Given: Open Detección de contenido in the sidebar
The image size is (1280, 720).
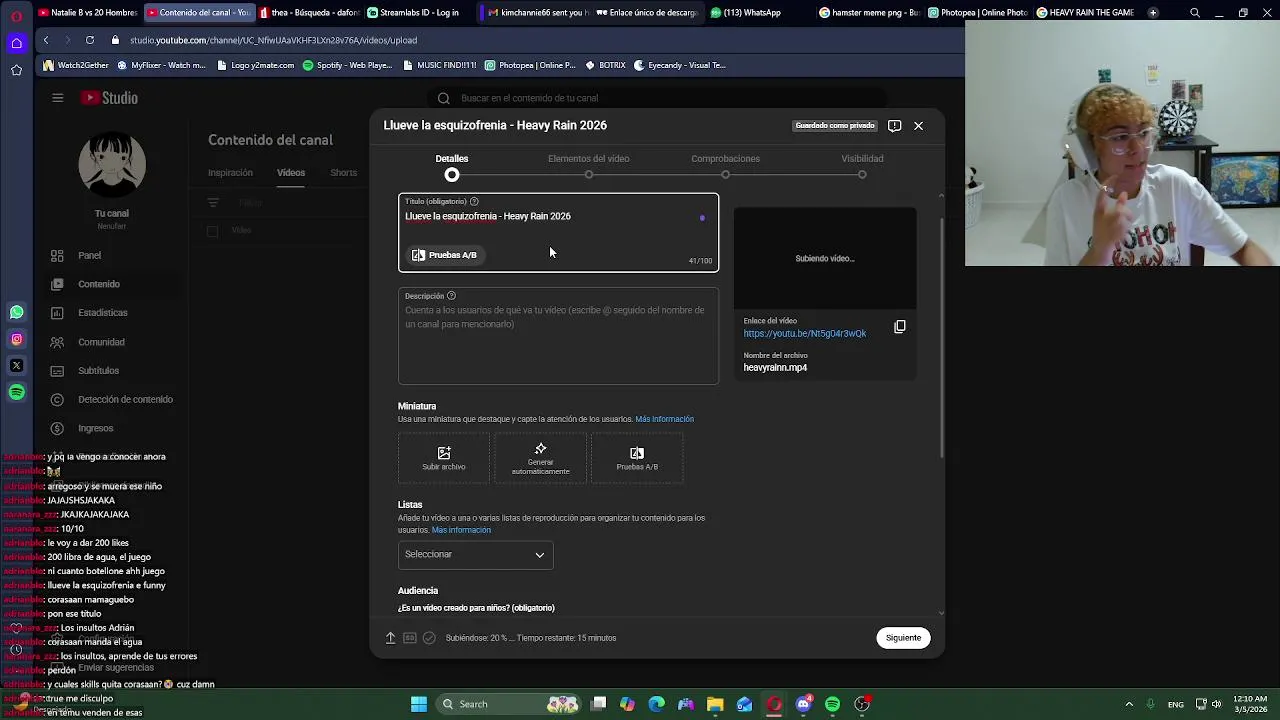Looking at the screenshot, I should (x=110, y=400).
